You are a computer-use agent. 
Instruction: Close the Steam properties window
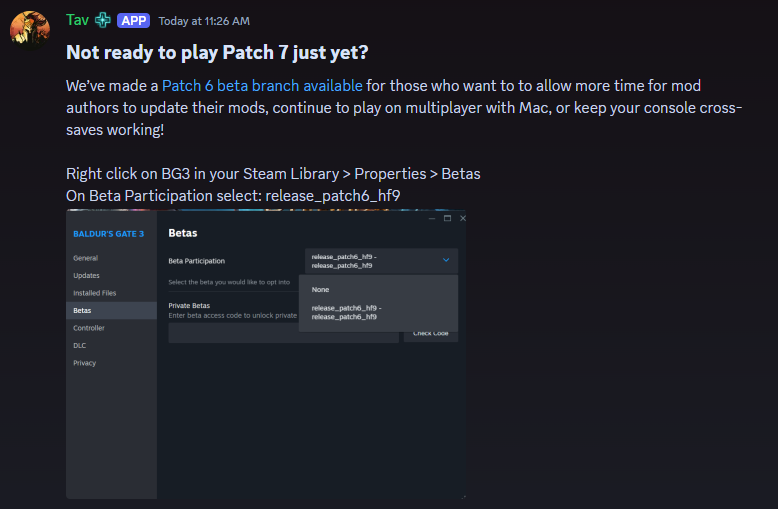tap(462, 218)
